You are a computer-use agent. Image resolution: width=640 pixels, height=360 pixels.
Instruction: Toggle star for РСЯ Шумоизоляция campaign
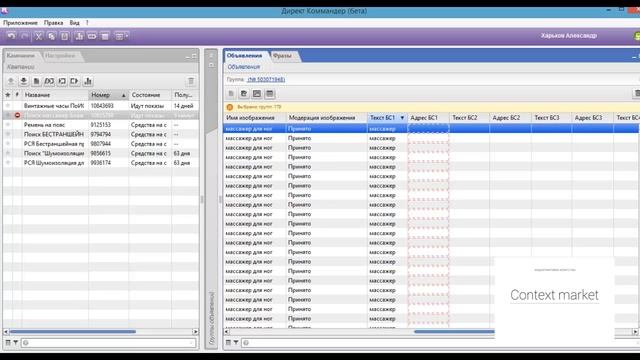coord(8,163)
